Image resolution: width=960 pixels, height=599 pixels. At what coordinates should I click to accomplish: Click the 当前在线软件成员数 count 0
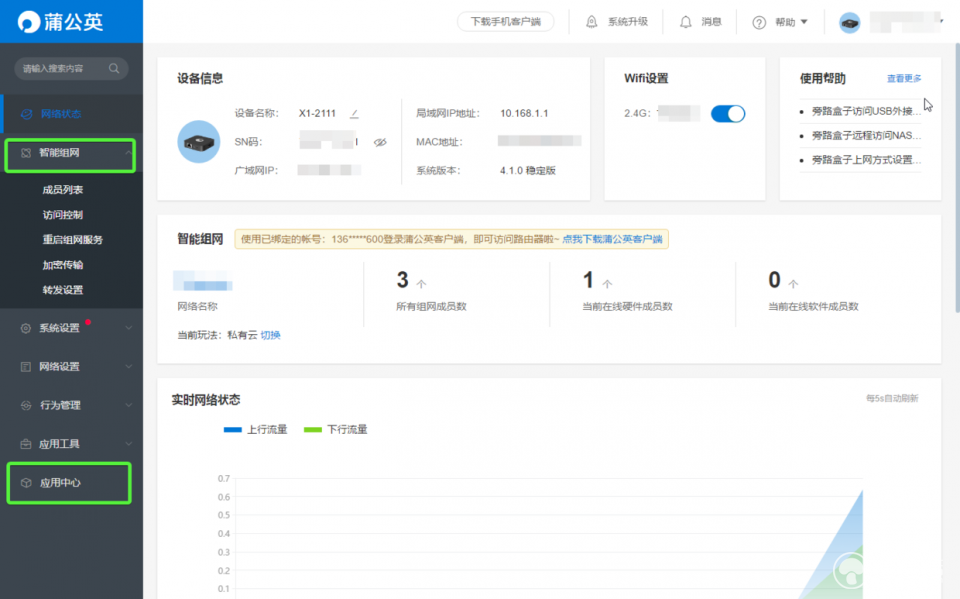point(774,281)
